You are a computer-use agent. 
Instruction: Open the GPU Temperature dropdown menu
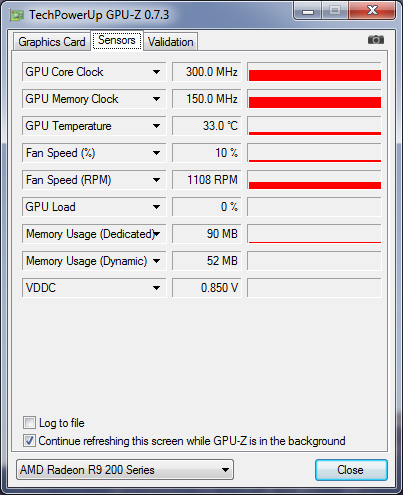(156, 126)
